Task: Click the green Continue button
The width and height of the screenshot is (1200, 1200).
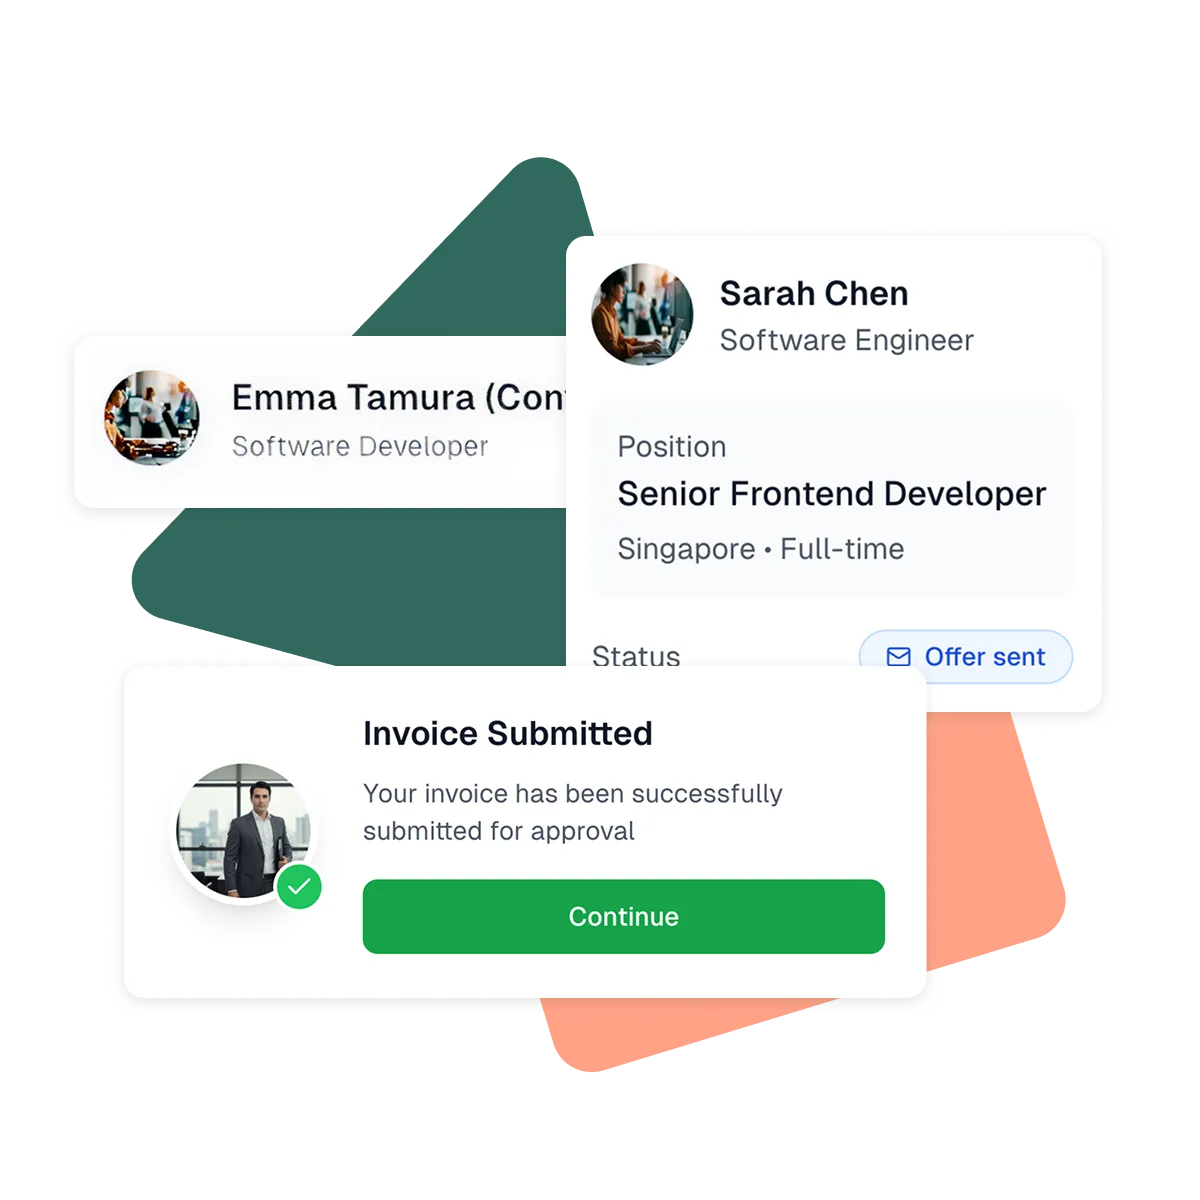Action: coord(623,916)
